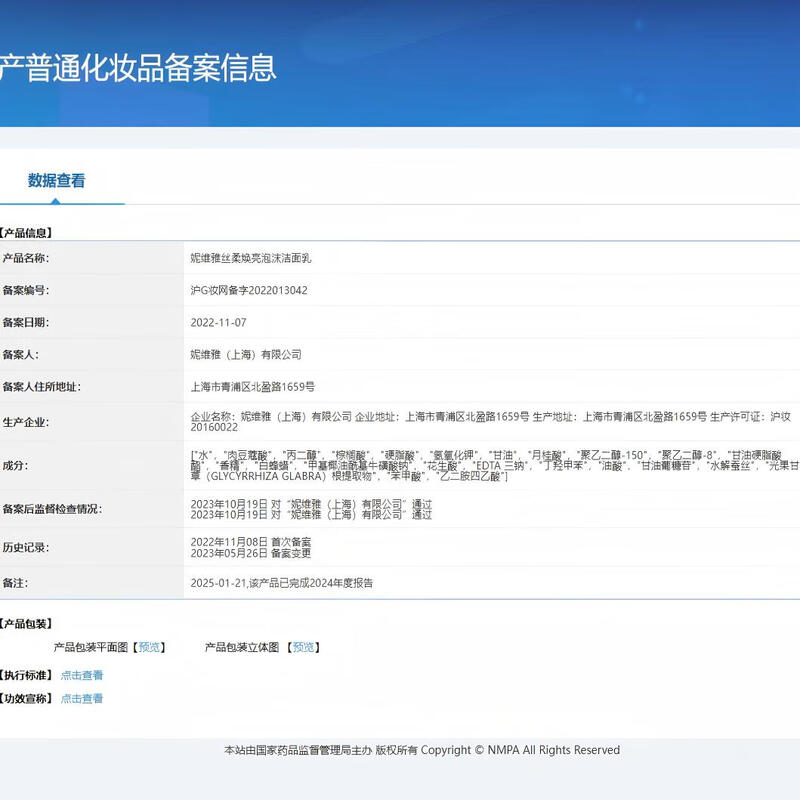Open 预览 link for 产品包装立体图
This screenshot has width=800, height=800.
click(303, 647)
